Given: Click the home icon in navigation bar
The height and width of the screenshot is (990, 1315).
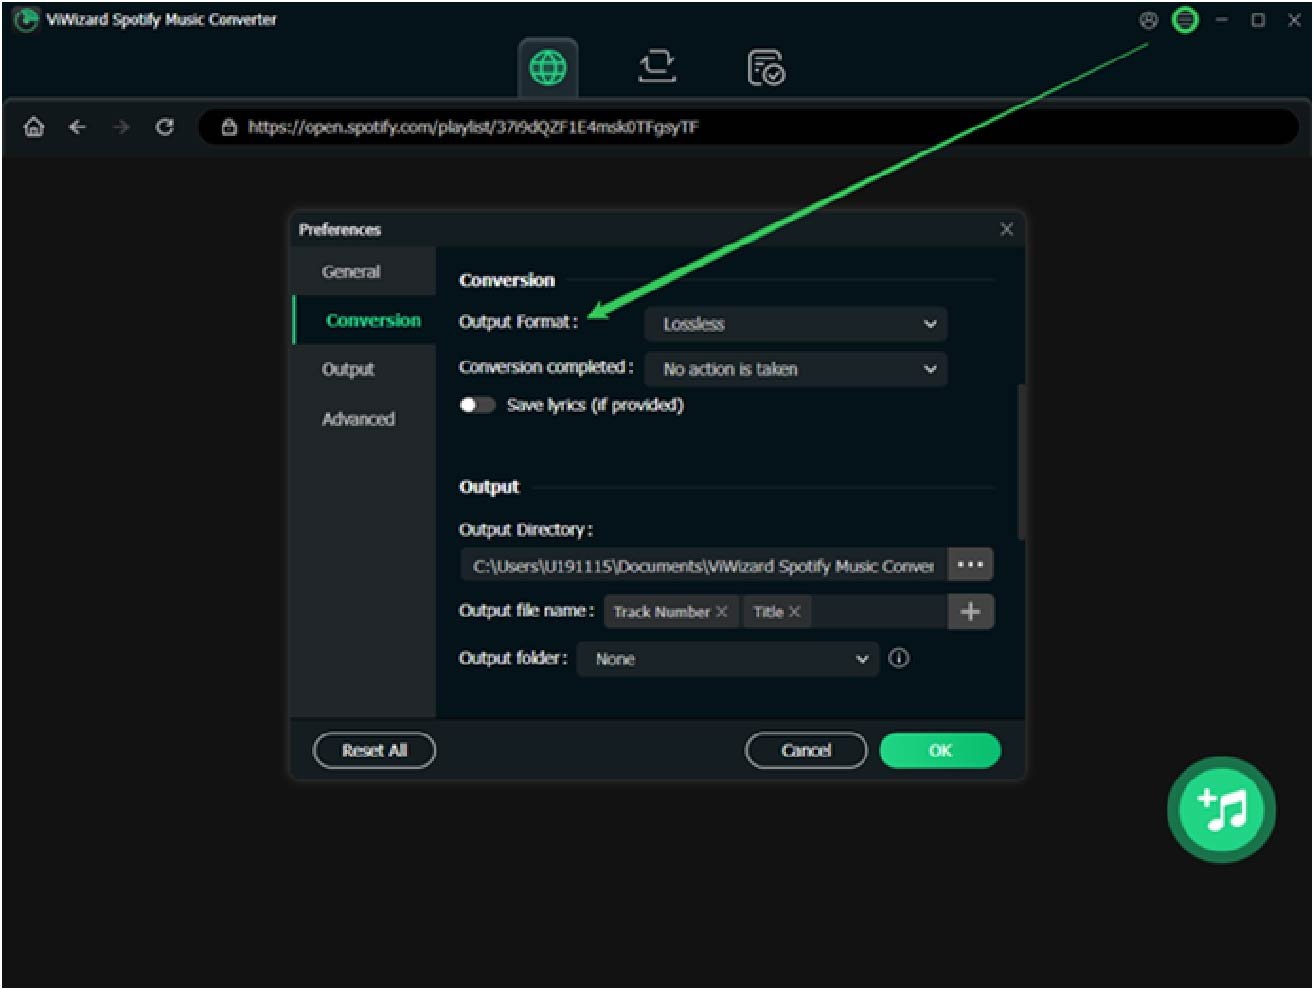Looking at the screenshot, I should click(x=34, y=127).
